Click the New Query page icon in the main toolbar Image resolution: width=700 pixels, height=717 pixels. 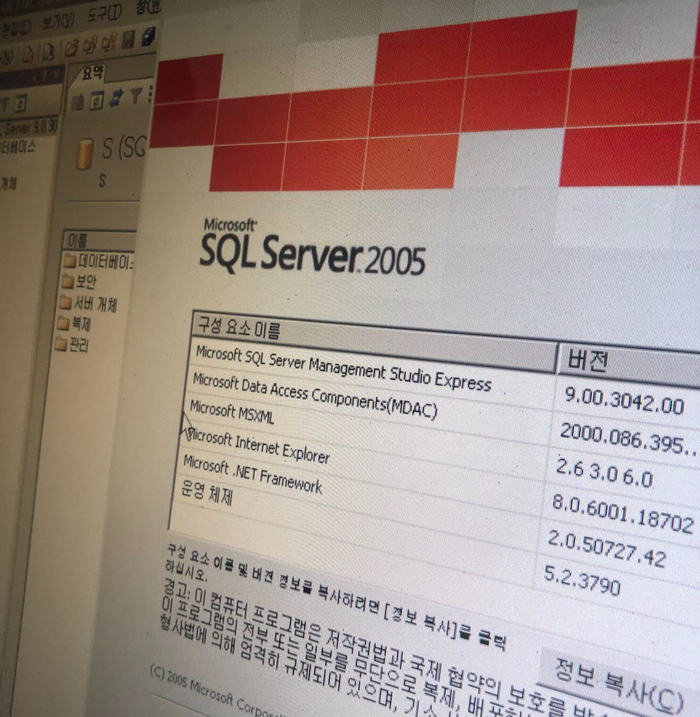point(28,55)
